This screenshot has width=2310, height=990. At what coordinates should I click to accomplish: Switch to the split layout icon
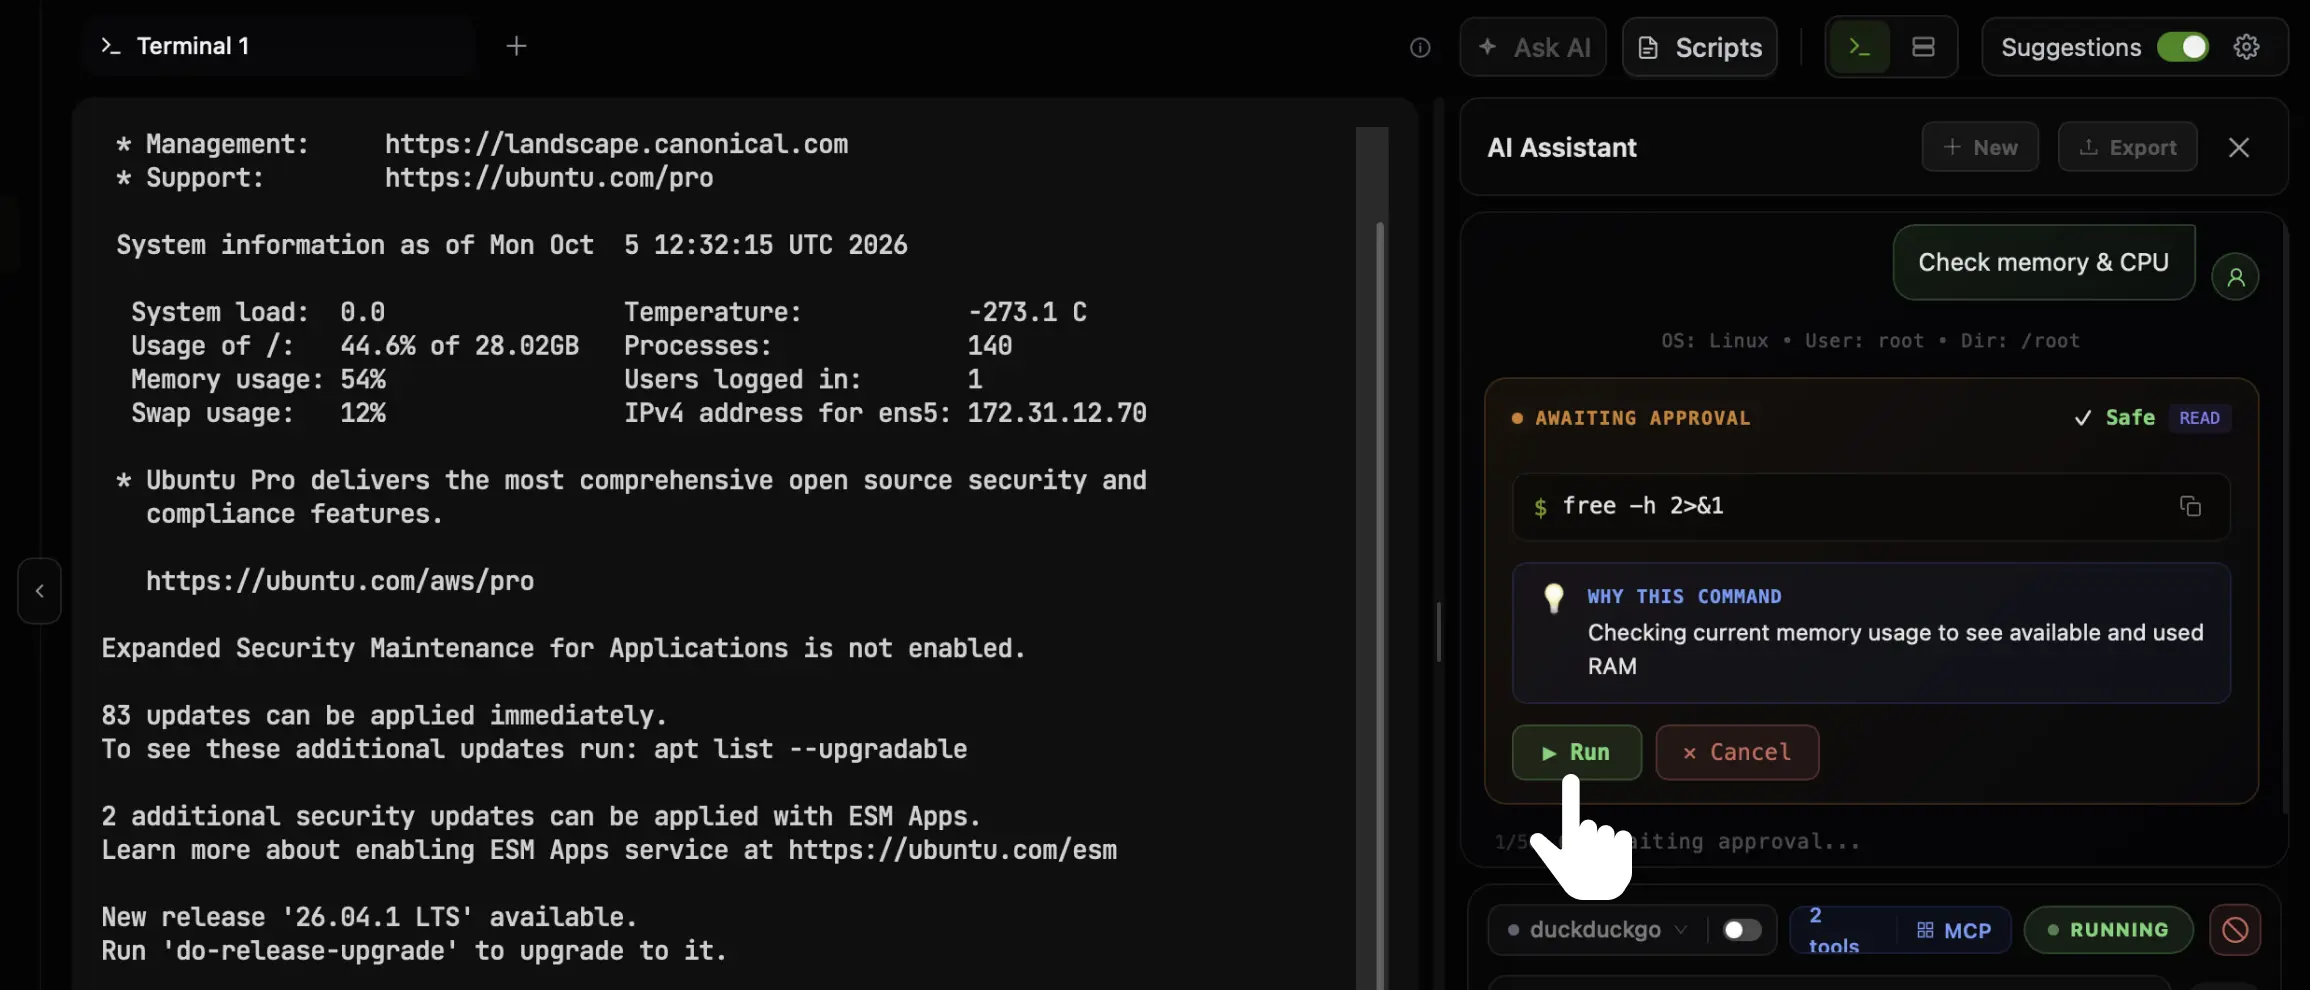point(1923,47)
